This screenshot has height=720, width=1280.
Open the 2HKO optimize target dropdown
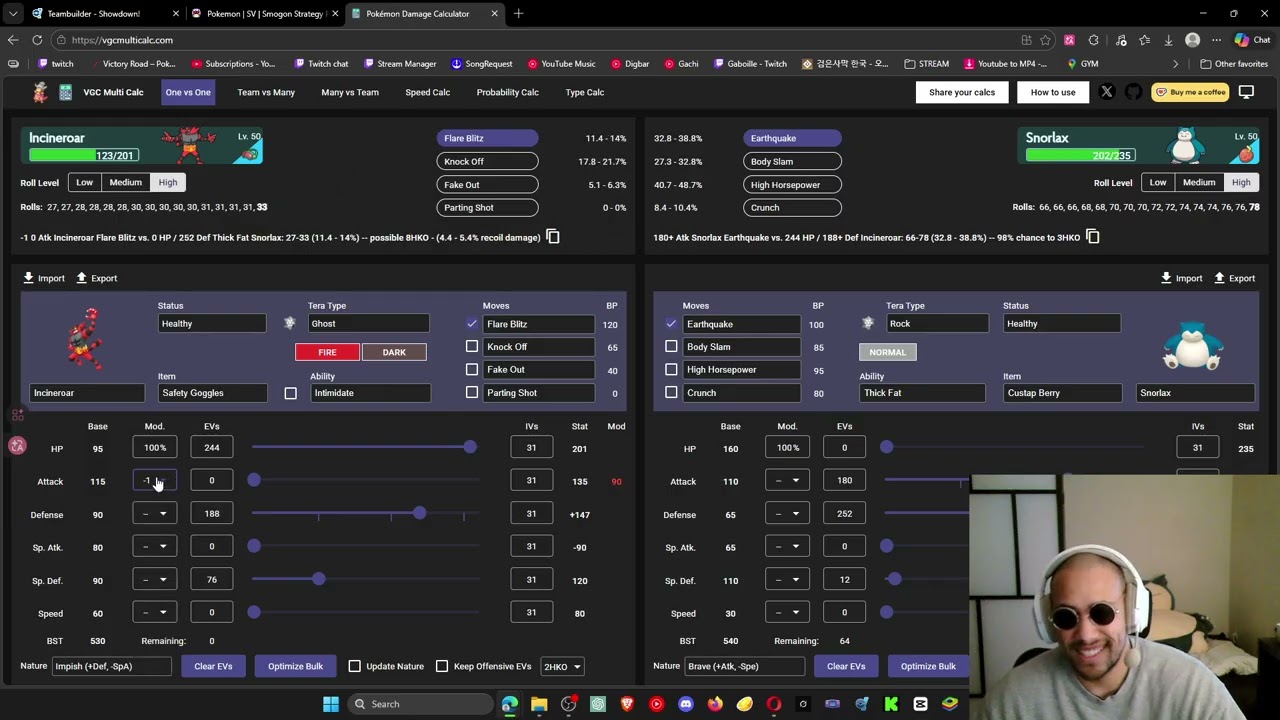[562, 666]
